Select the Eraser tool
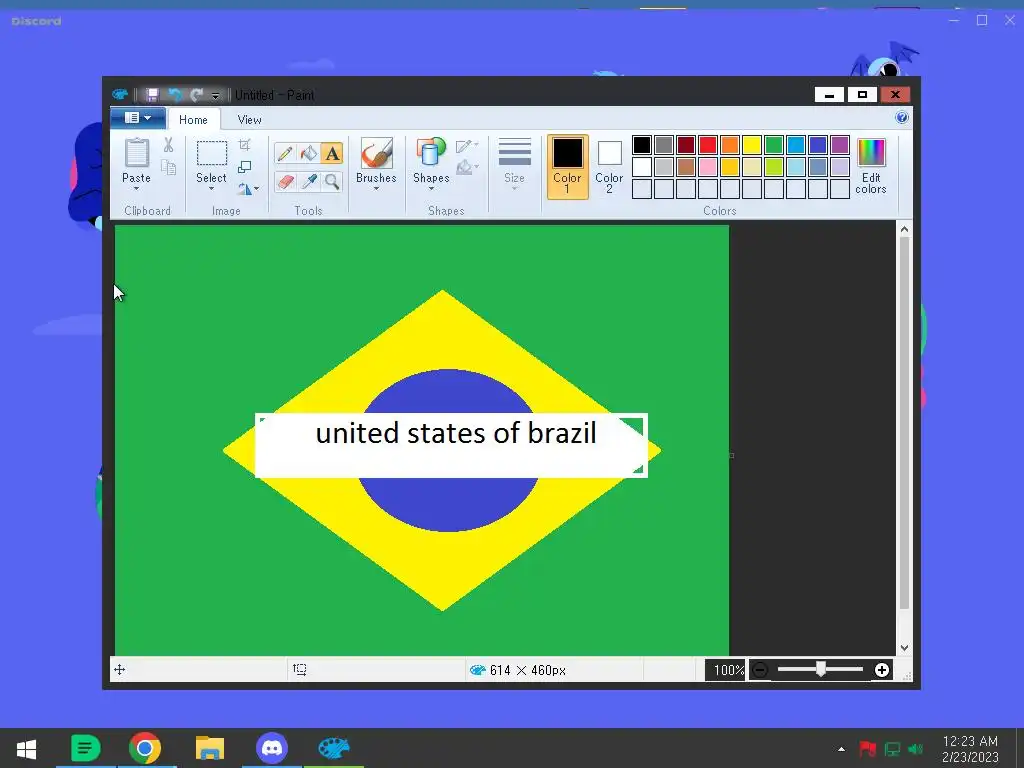The image size is (1024, 768). tap(285, 182)
